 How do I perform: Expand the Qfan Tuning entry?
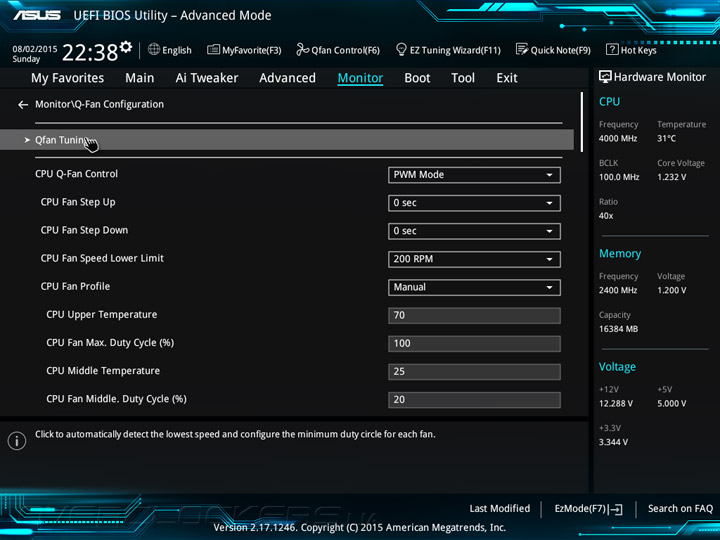click(x=287, y=140)
